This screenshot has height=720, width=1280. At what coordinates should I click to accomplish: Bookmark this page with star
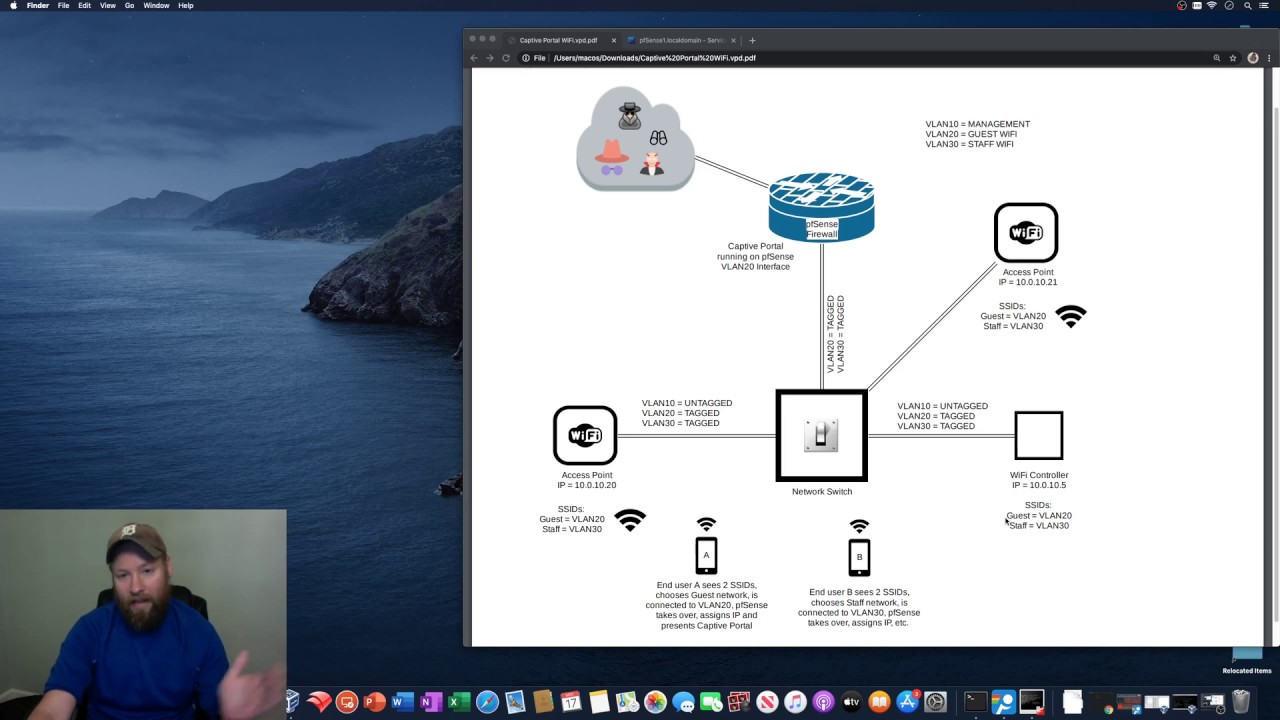(1233, 58)
